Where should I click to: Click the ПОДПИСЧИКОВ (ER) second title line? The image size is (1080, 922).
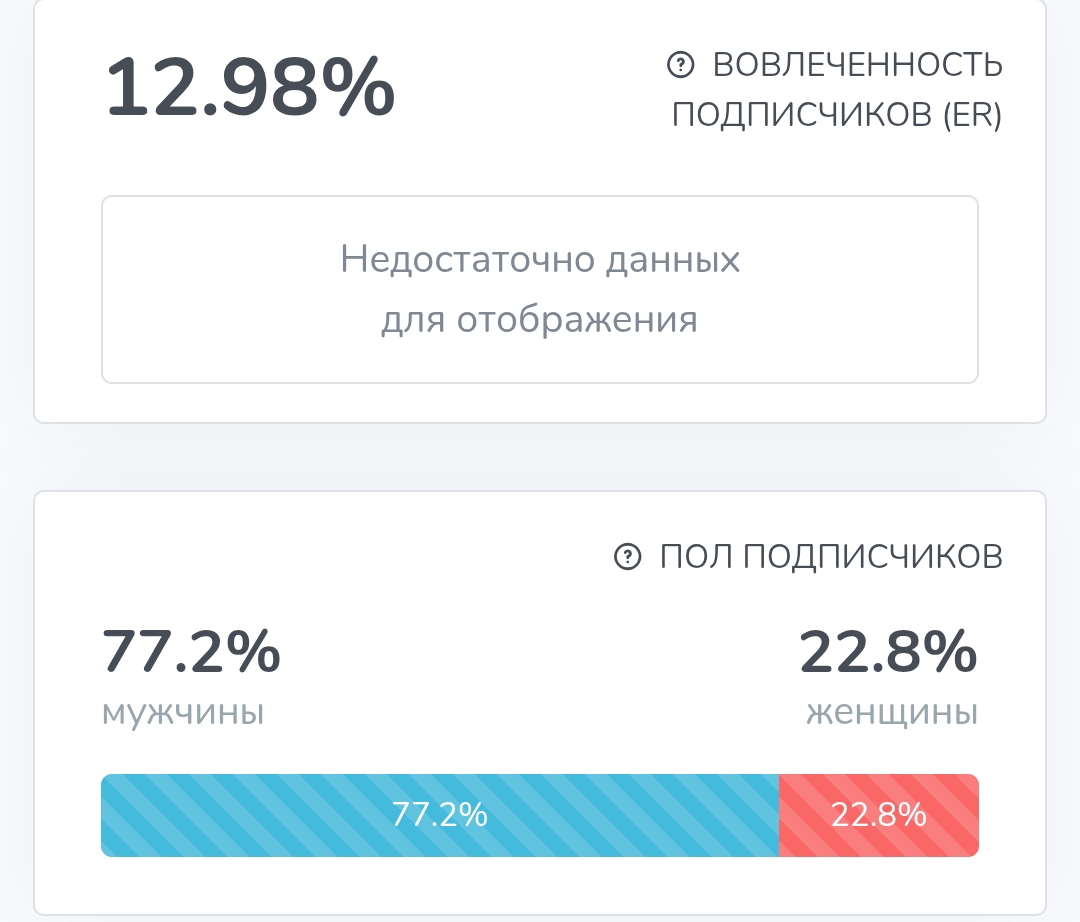coord(837,114)
